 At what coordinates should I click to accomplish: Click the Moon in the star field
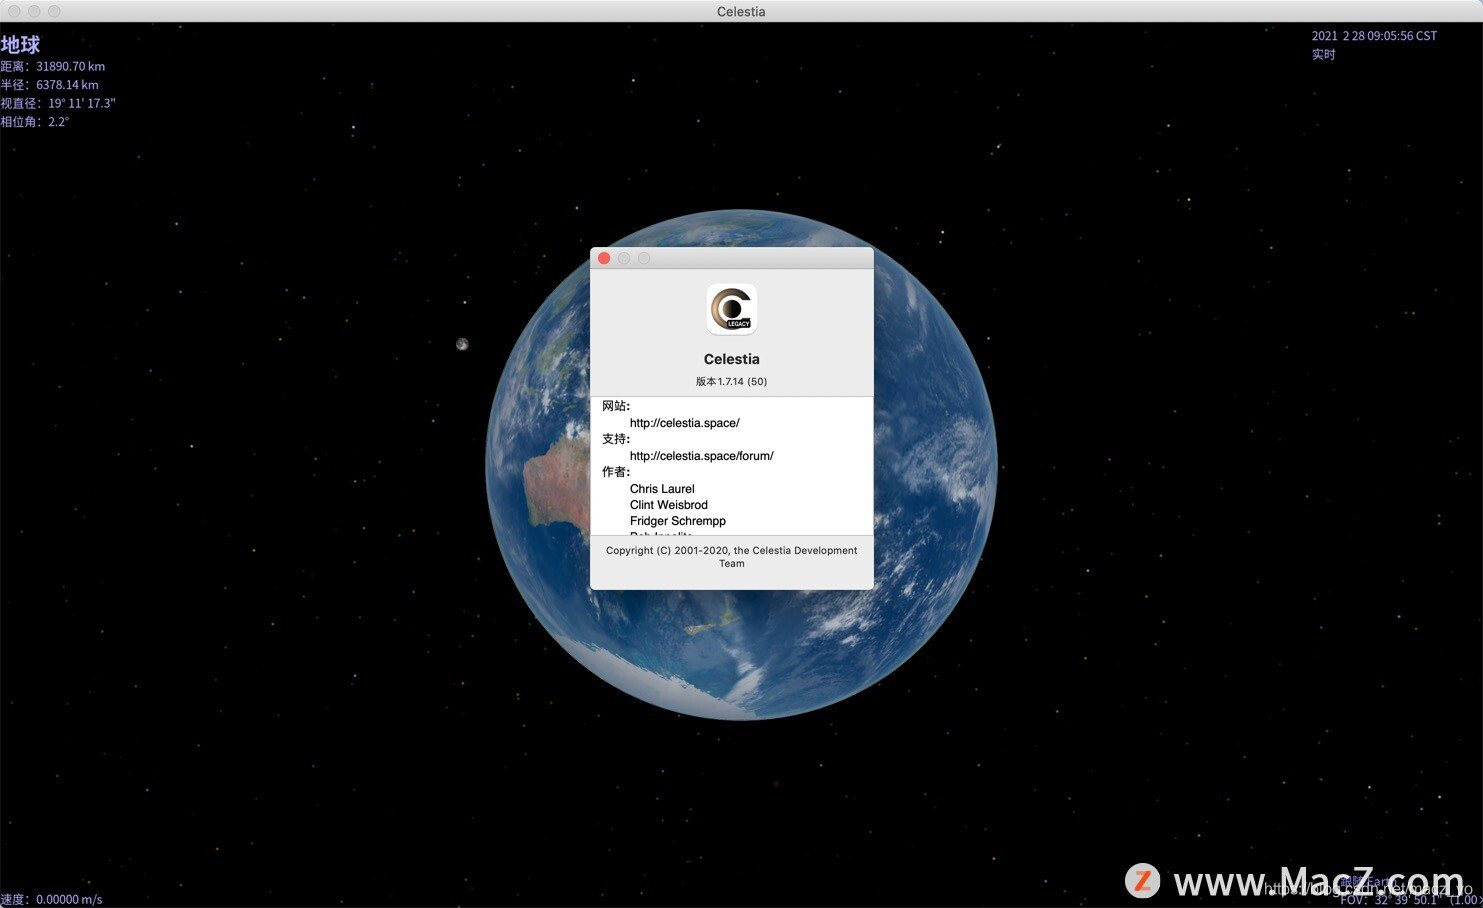coord(462,344)
